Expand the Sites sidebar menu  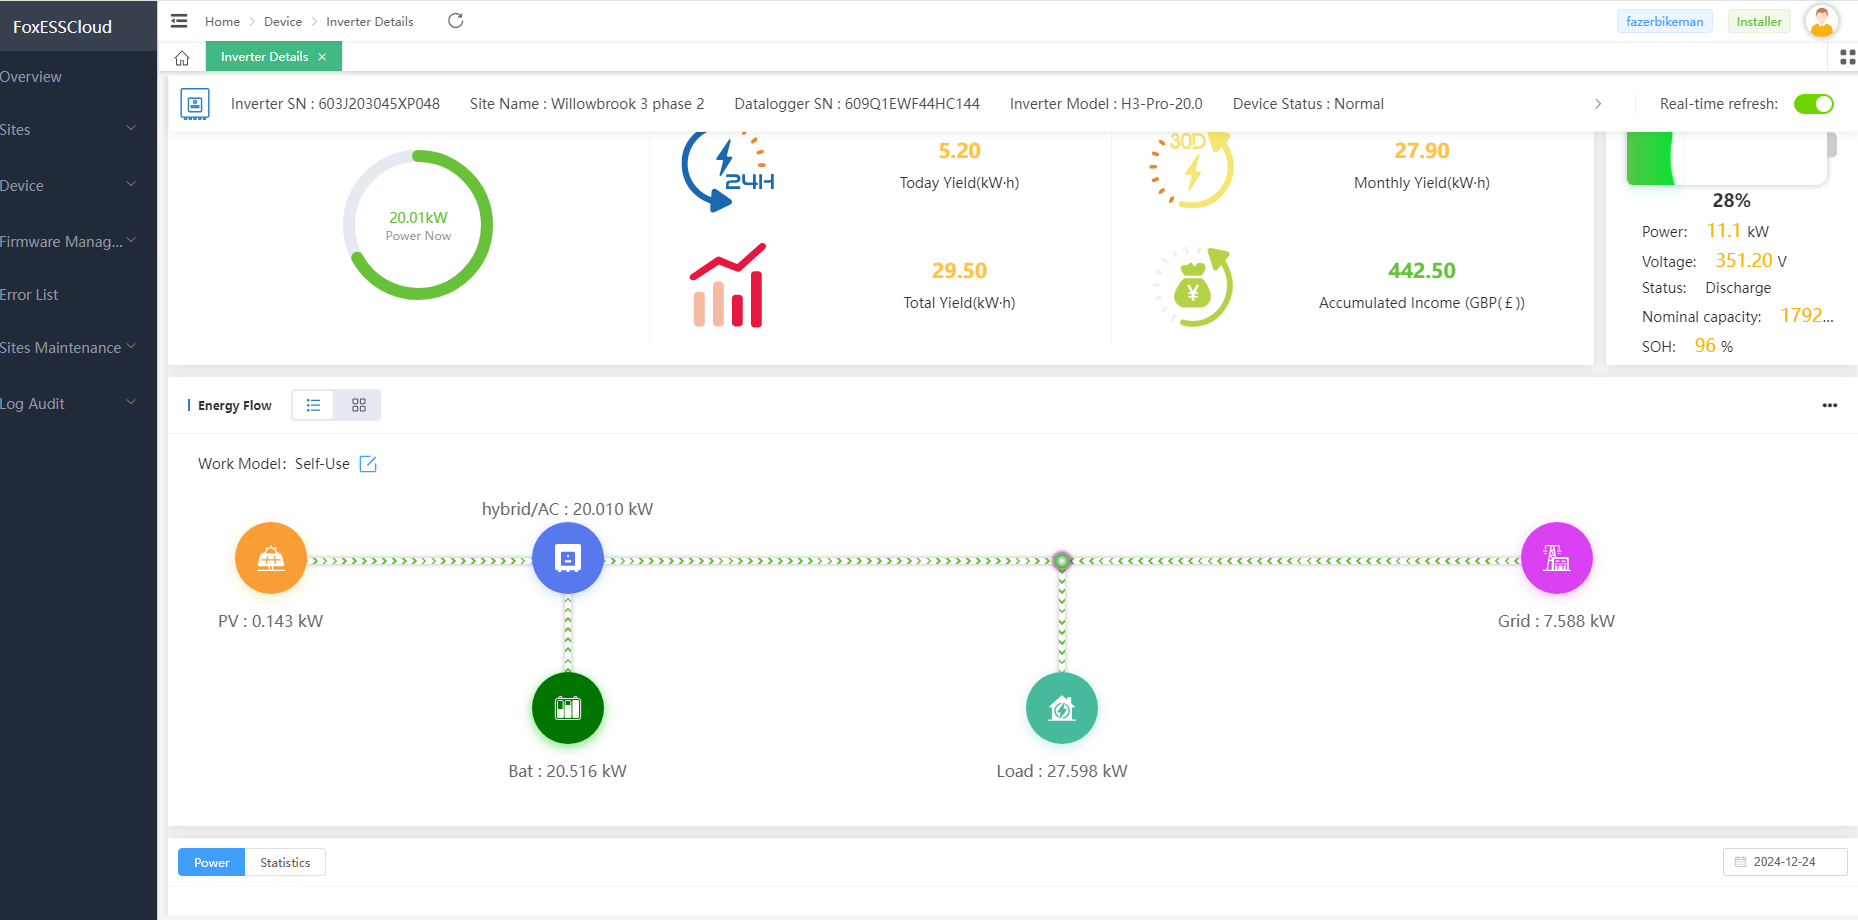pyautogui.click(x=70, y=130)
